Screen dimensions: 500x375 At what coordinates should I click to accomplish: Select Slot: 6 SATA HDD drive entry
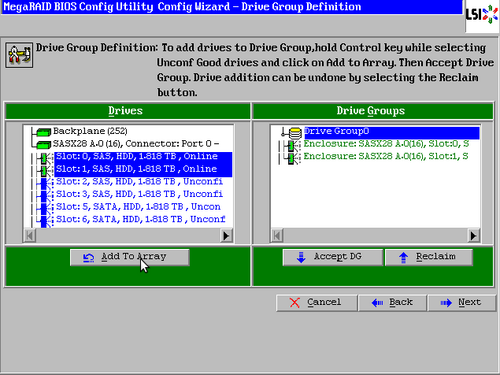[x=140, y=219]
